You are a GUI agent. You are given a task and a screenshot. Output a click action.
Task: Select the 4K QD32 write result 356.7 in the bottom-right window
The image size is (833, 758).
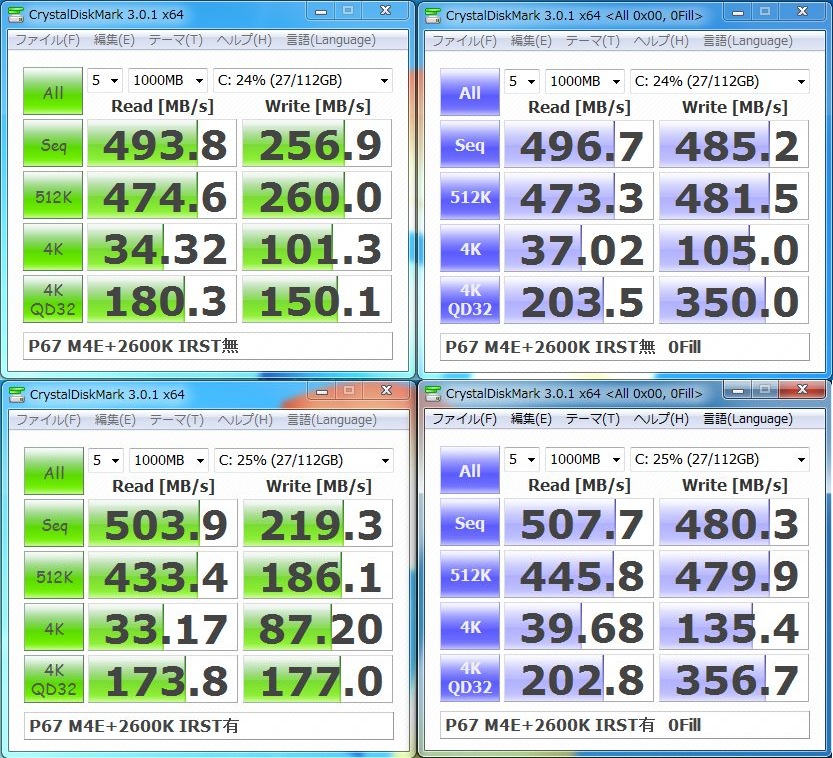(734, 678)
